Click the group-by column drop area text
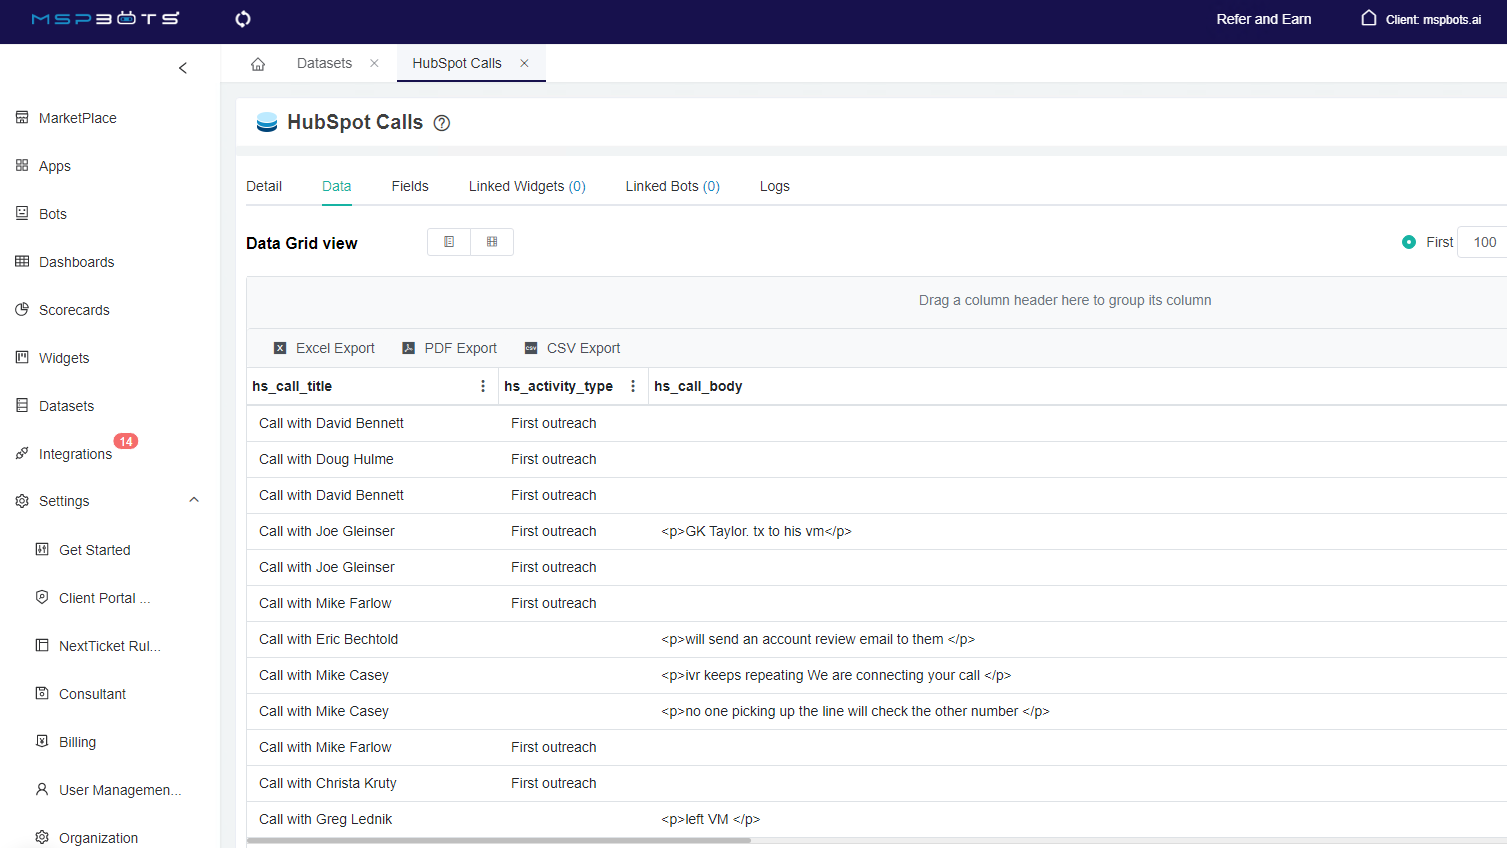Screen dimensions: 1507x848 coord(1065,300)
